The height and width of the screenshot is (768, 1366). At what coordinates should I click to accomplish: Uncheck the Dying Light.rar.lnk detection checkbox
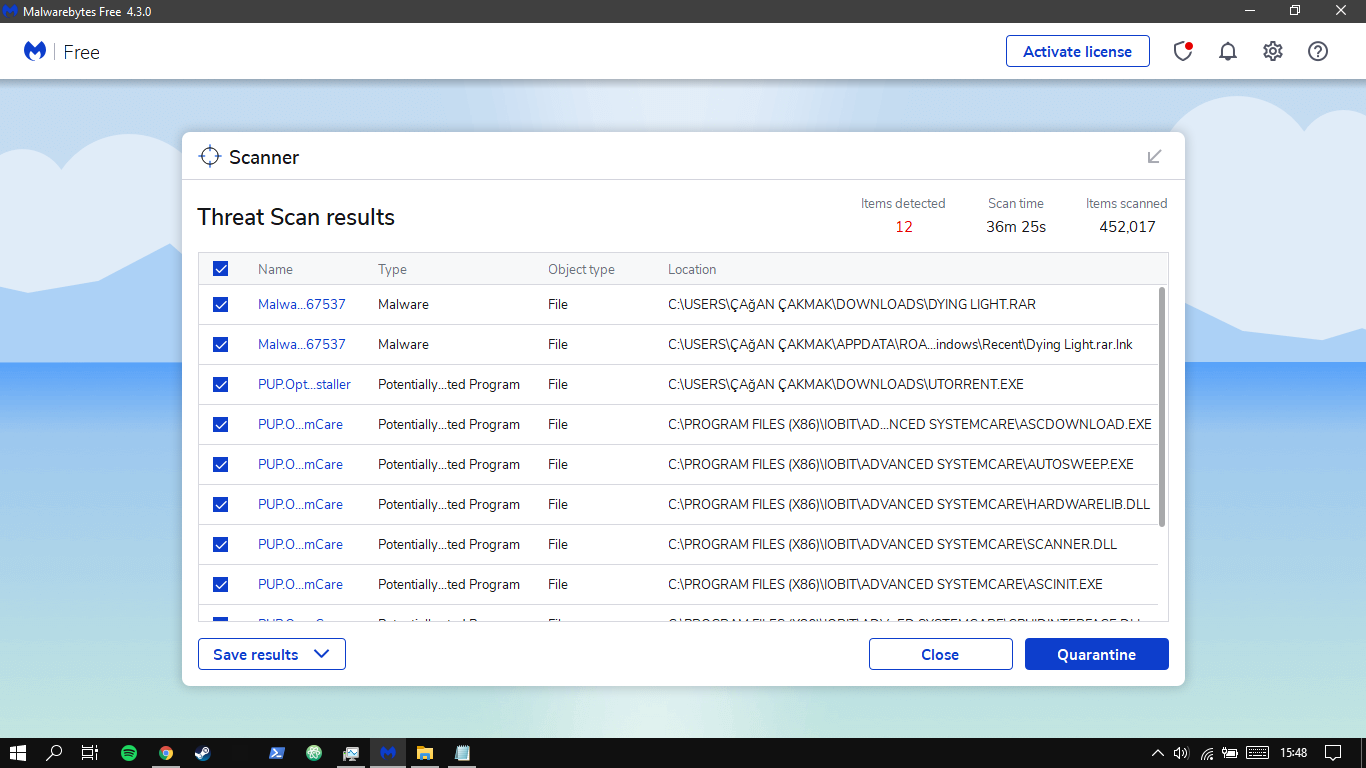(x=221, y=344)
